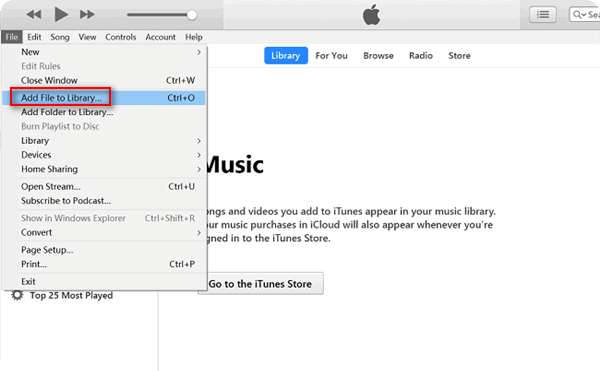600x371 pixels.
Task: Switch to the Store tab
Action: [459, 56]
